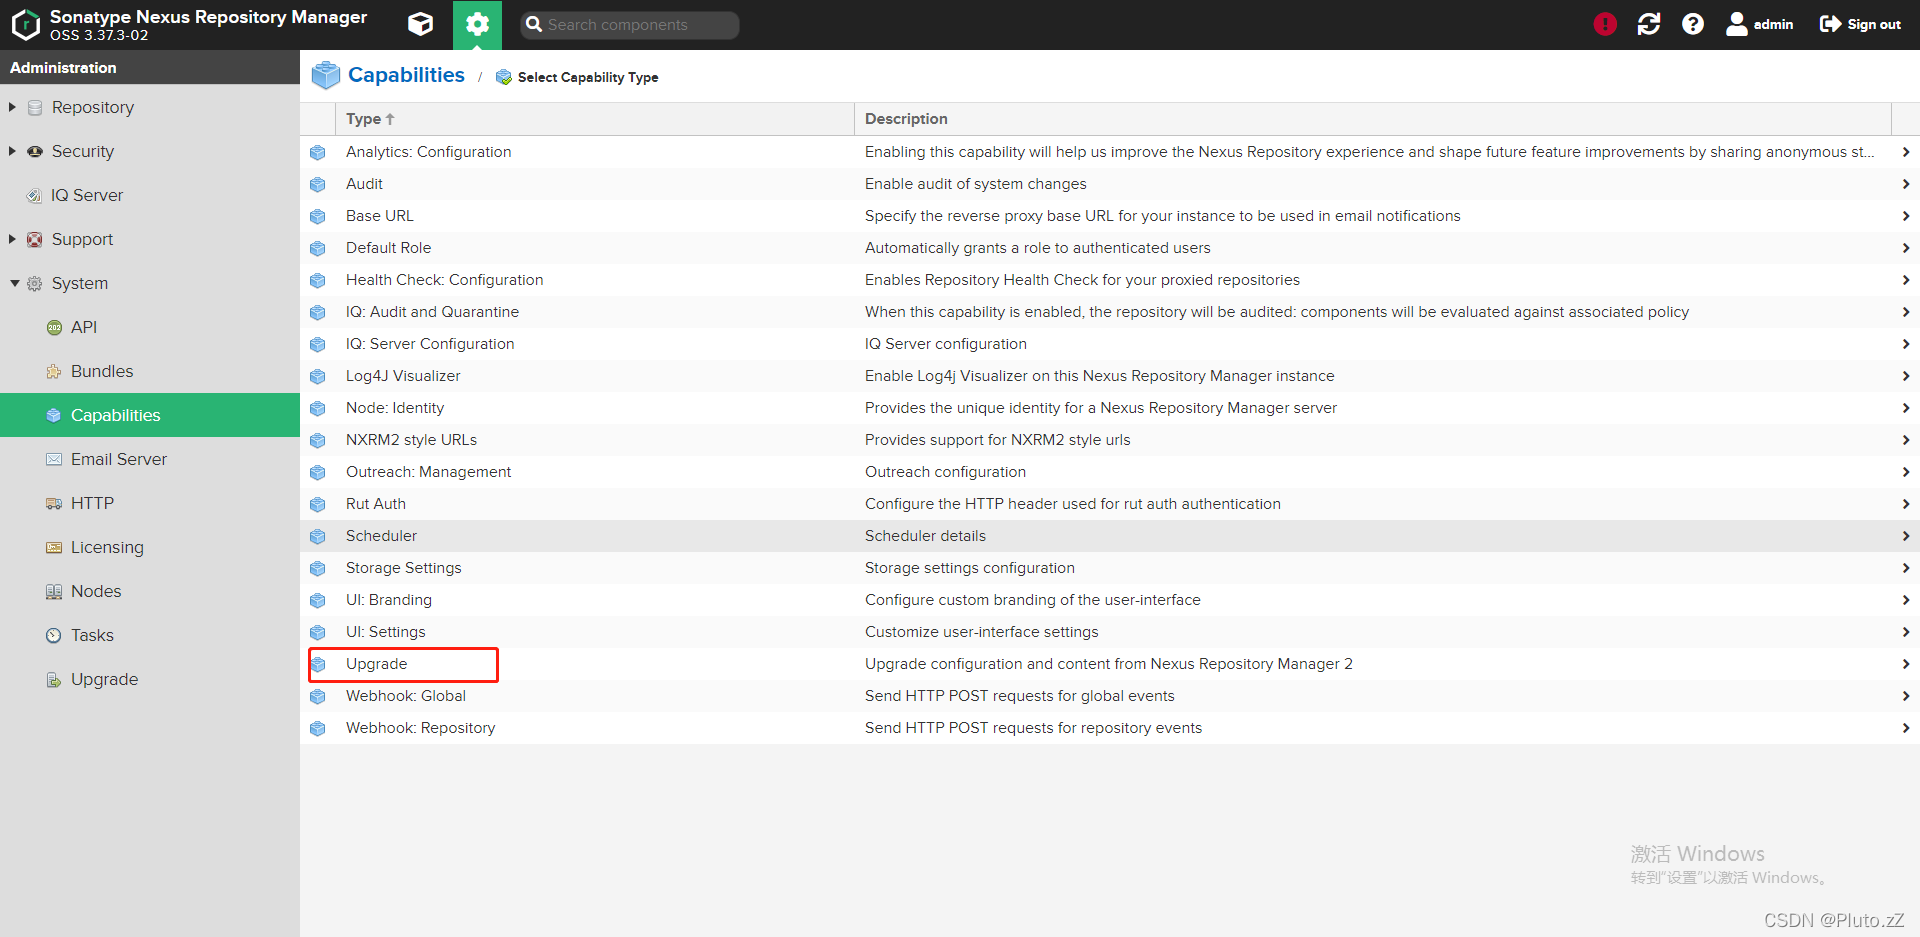Select the IQ: Audit and Quarantine type
1920x937 pixels.
432,312
